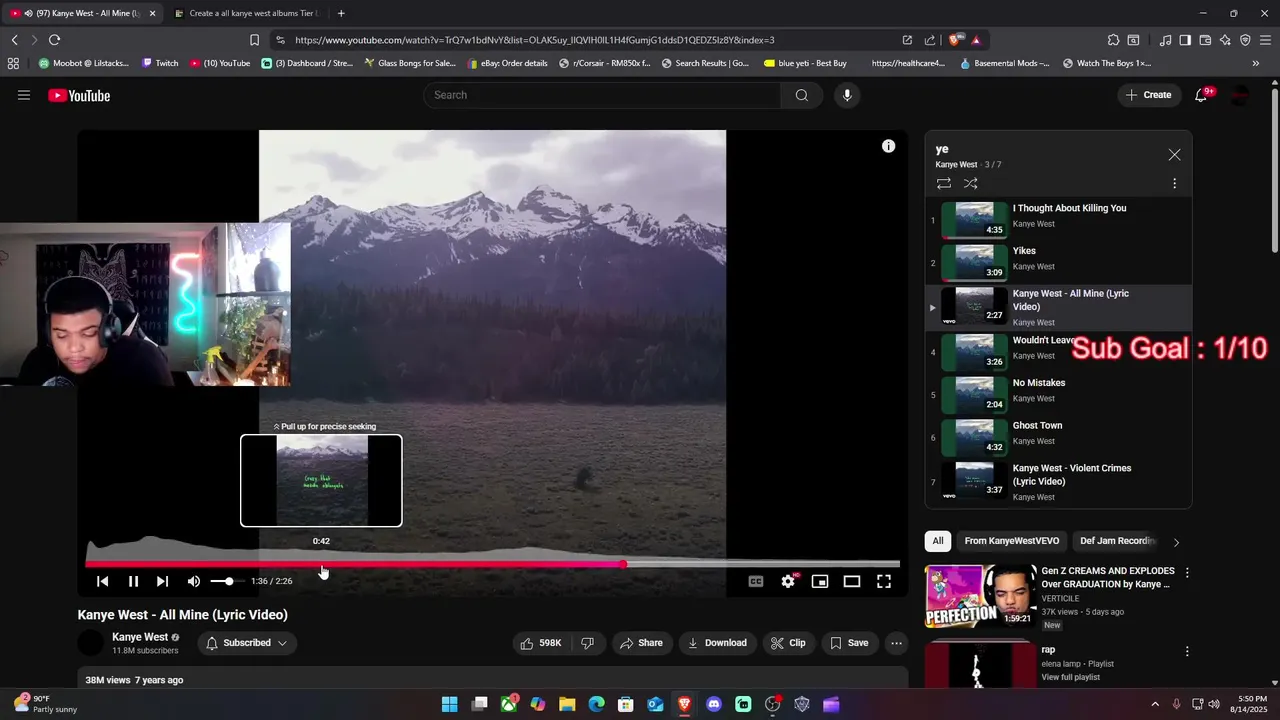Open browser extensions puzzle icon
The height and width of the screenshot is (720, 1280).
pyautogui.click(x=1113, y=40)
